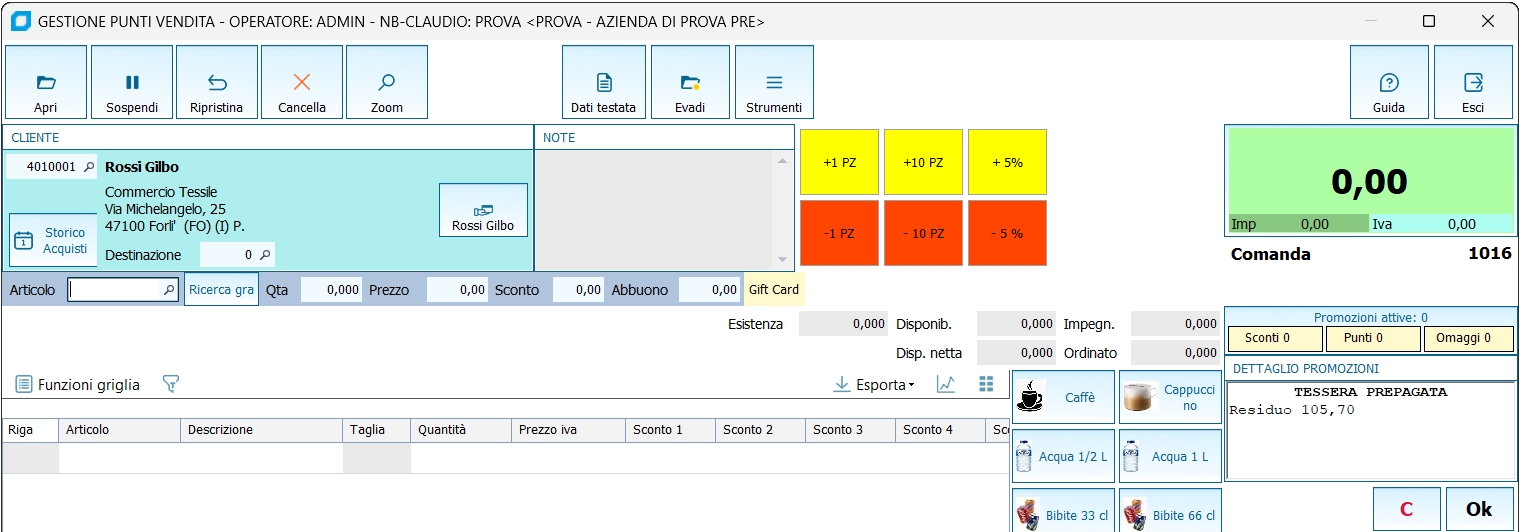Click the yellow +10 PZ button
This screenshot has width=1522, height=532.
[923, 162]
